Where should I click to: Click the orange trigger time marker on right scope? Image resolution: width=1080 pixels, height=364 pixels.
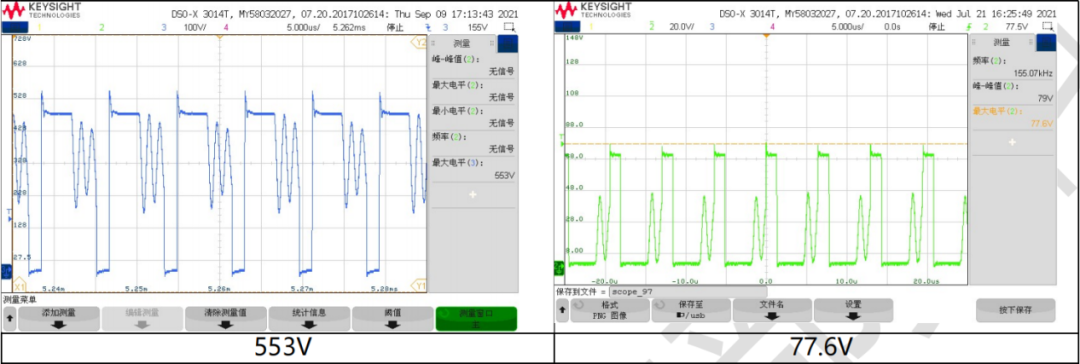[766, 37]
